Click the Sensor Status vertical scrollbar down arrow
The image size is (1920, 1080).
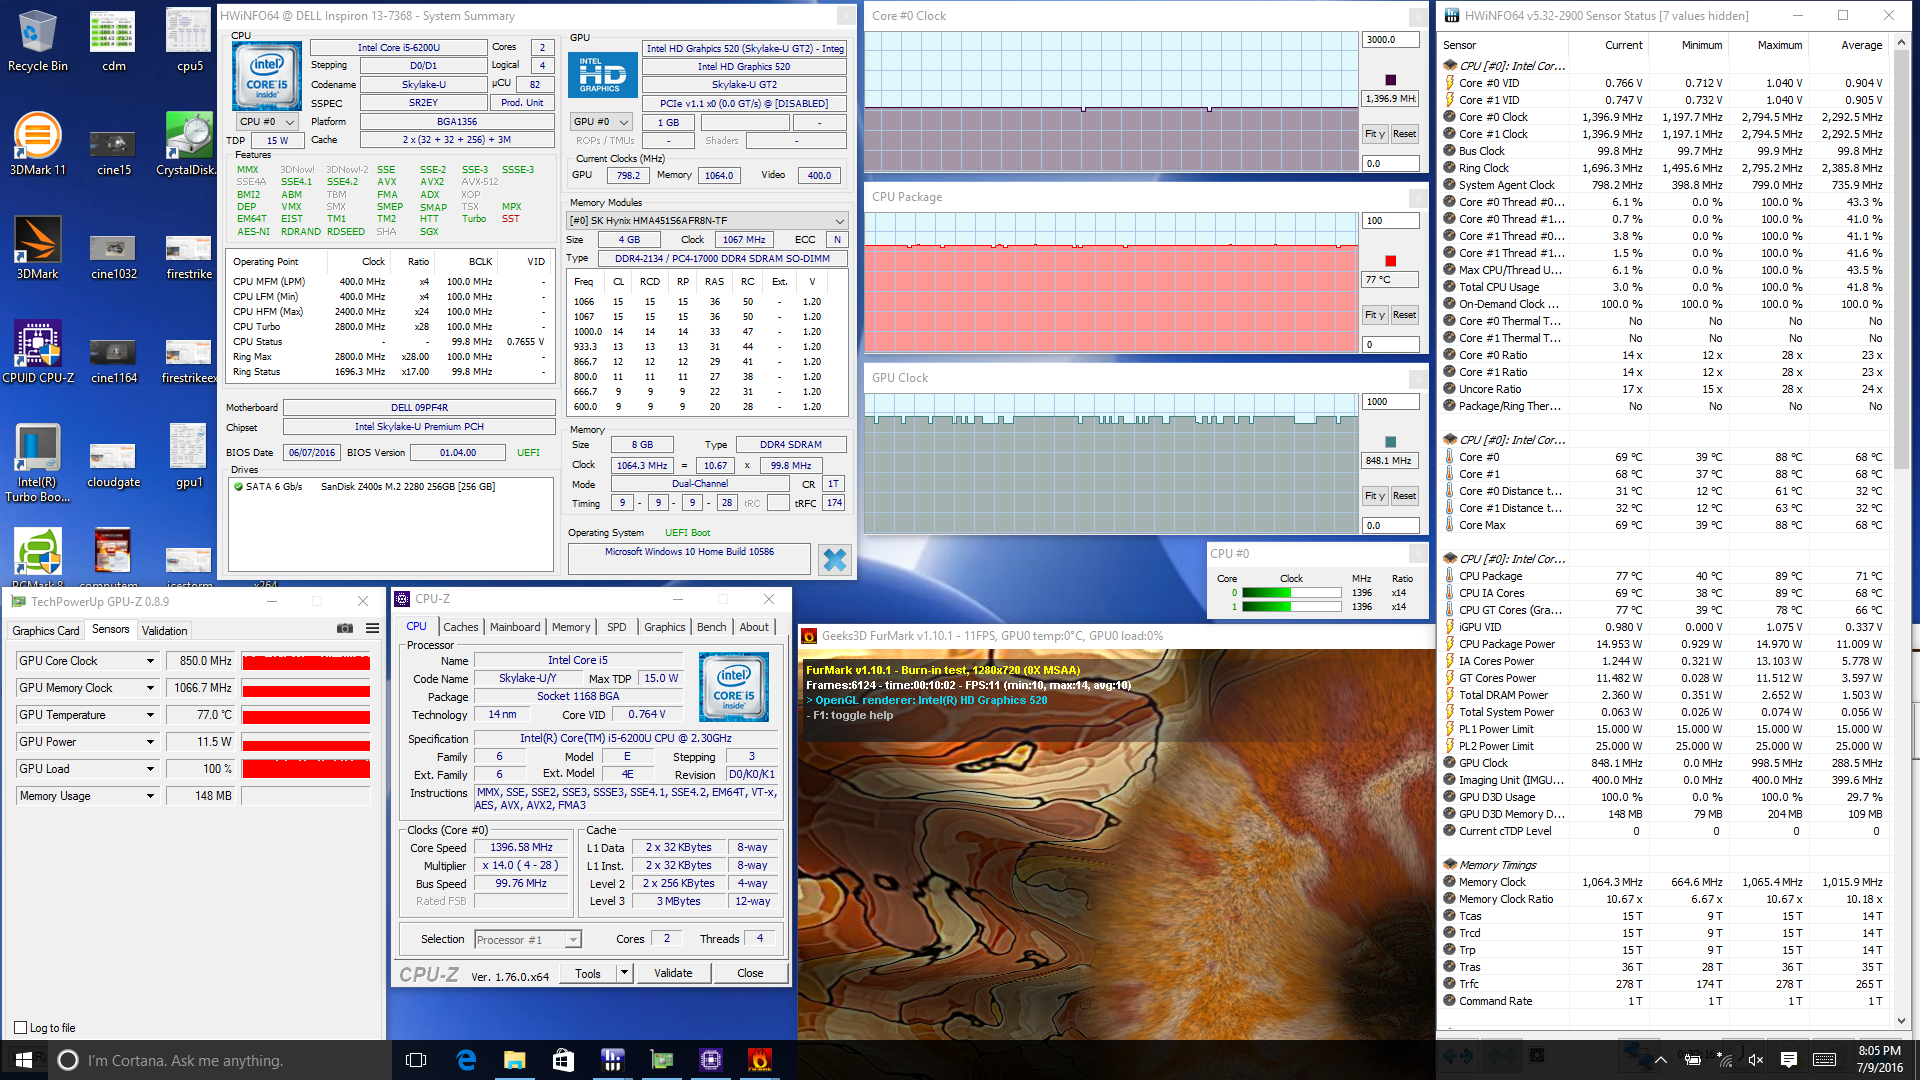1901,1021
